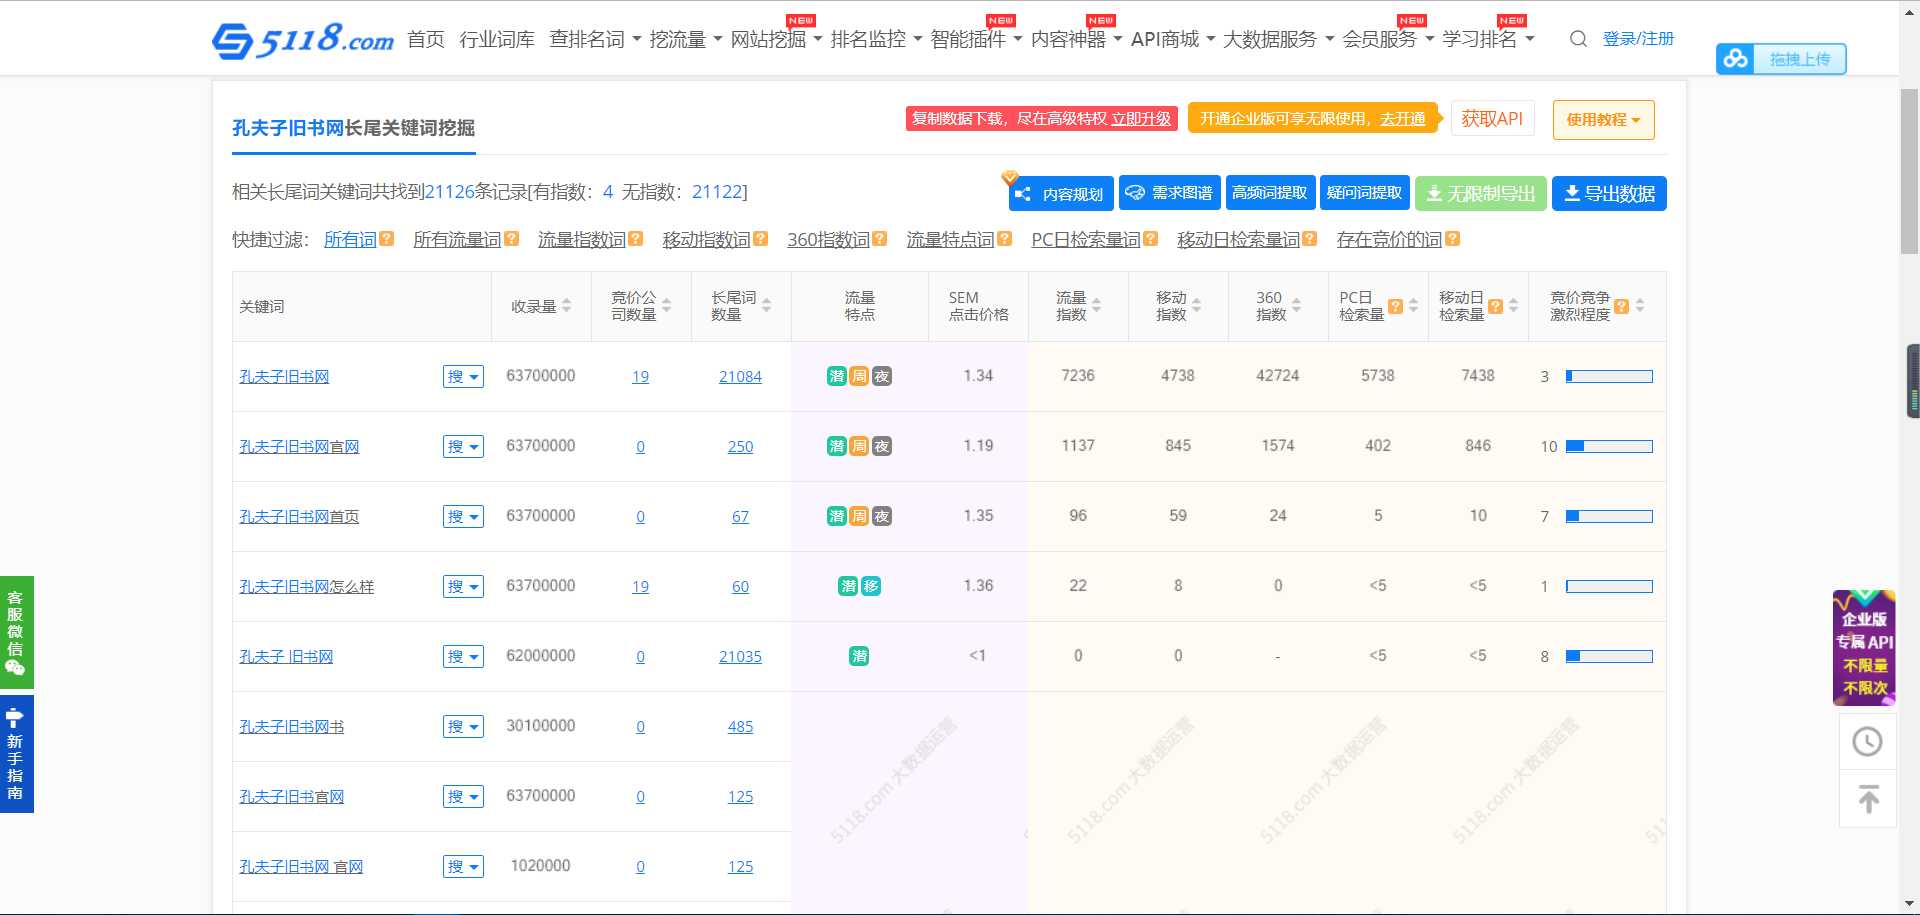Open 搜 dropdown for 孔夫子旧书网首页 row

463,516
